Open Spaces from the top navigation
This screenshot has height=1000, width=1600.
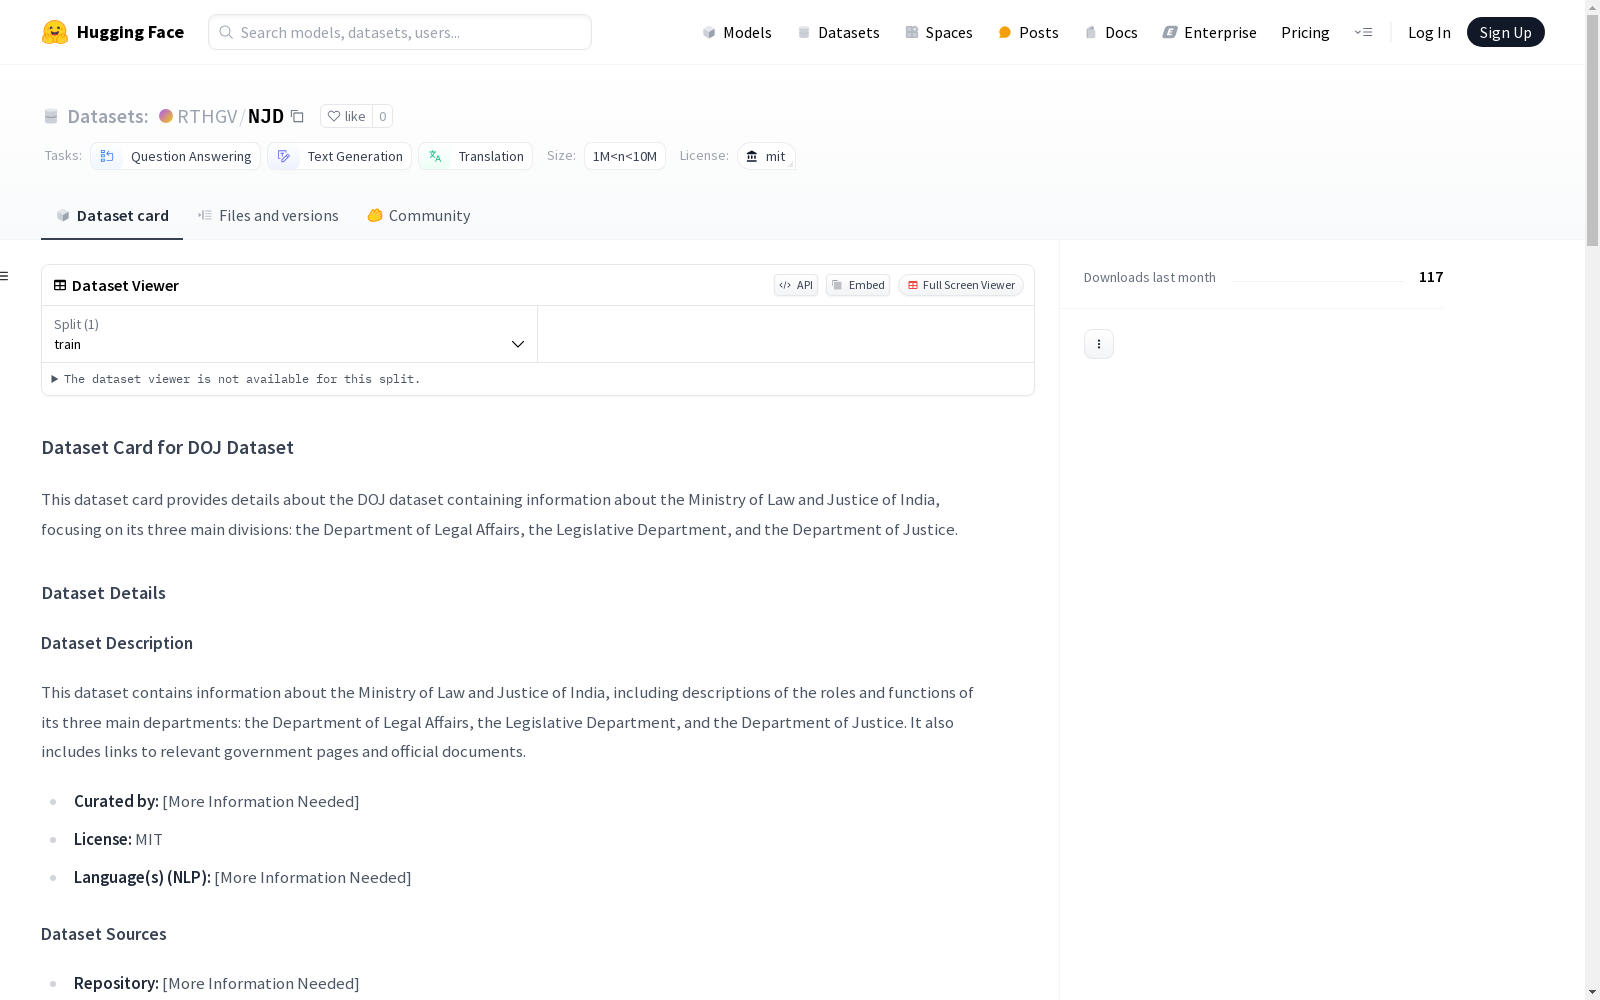[x=939, y=32]
